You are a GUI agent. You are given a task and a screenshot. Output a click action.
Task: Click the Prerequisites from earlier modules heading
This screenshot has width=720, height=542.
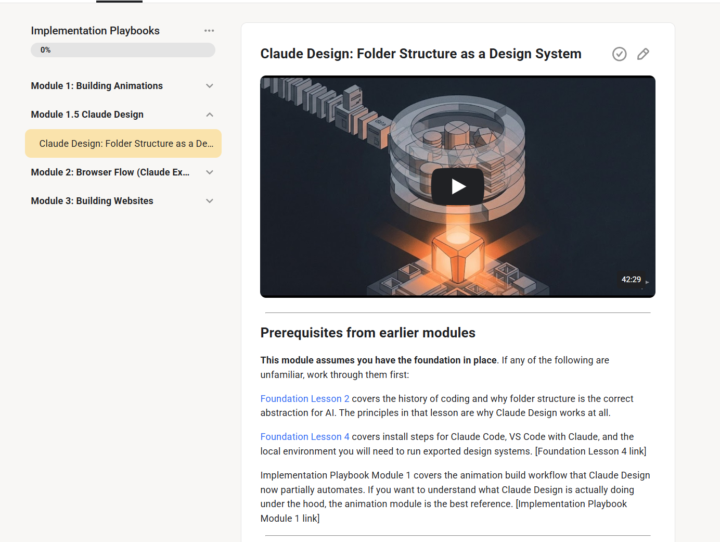(x=368, y=333)
